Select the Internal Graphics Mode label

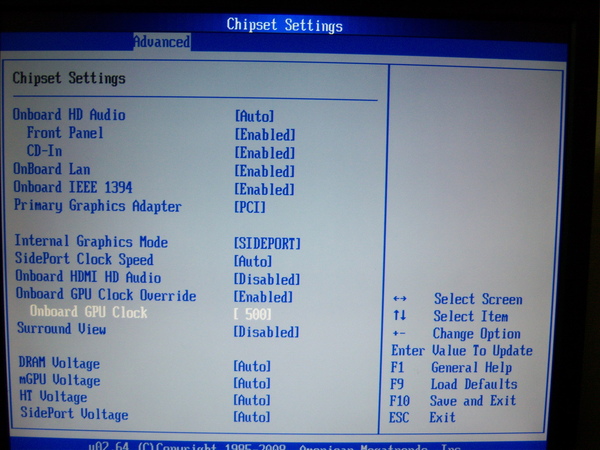click(x=91, y=241)
